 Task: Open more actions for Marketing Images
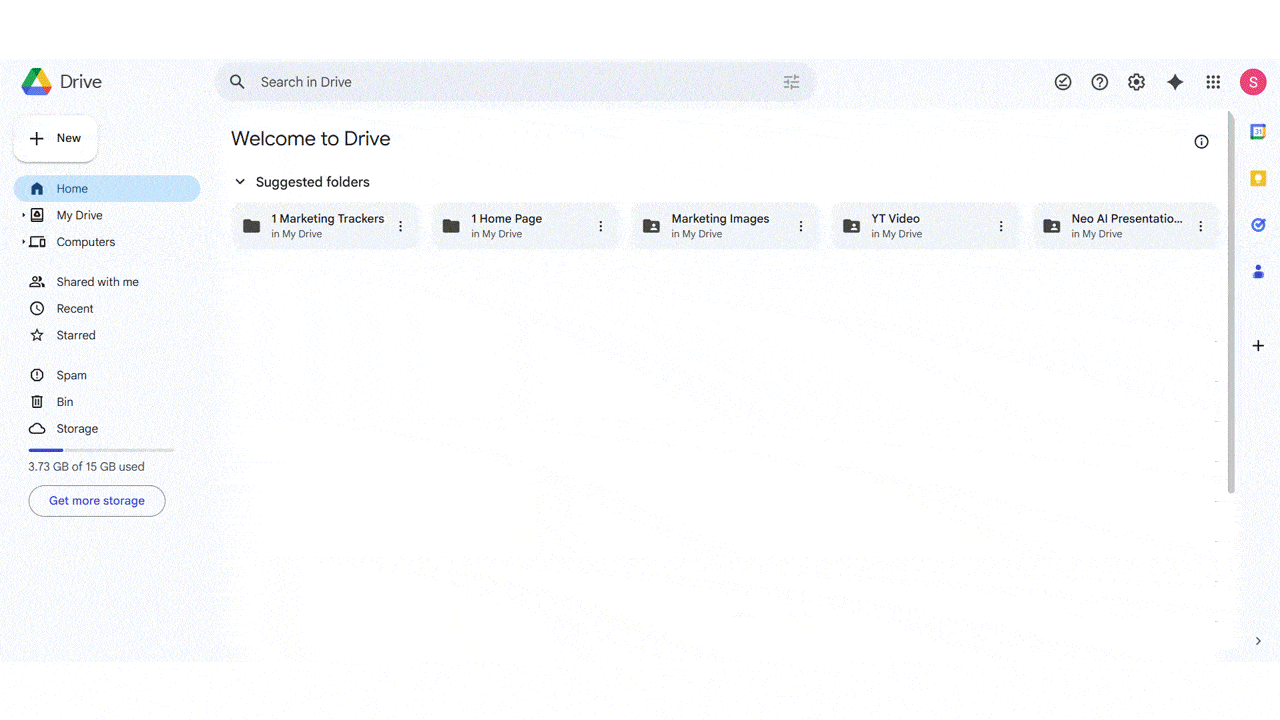801,226
